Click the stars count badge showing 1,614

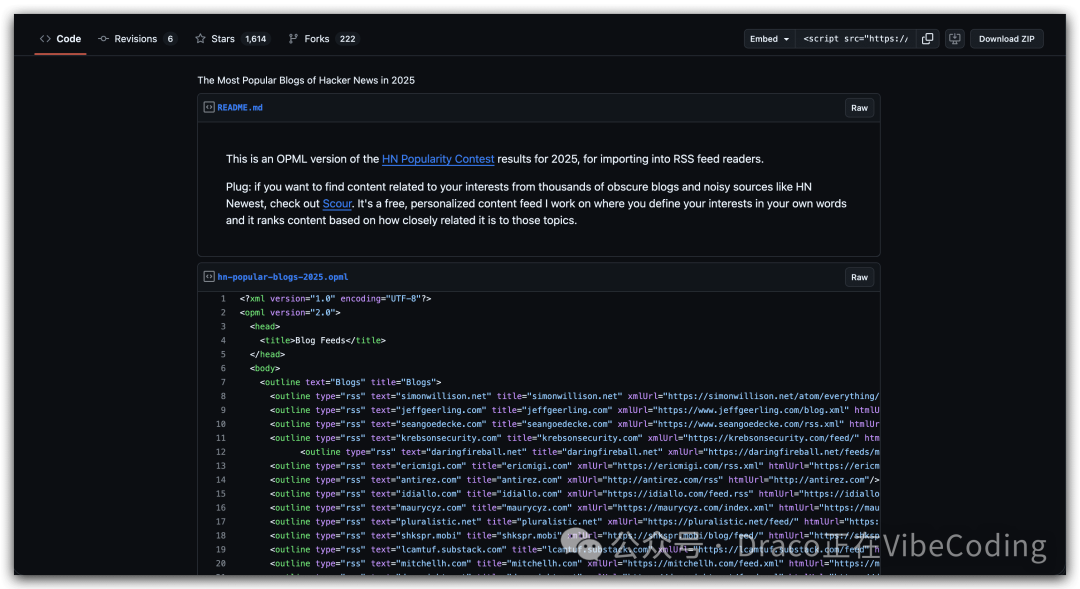(x=256, y=38)
